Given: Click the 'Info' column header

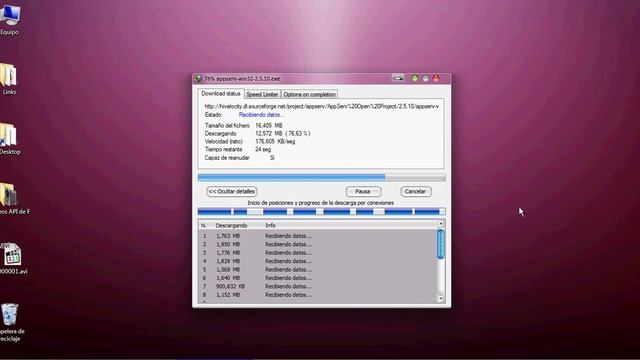Looking at the screenshot, I should pyautogui.click(x=270, y=225).
